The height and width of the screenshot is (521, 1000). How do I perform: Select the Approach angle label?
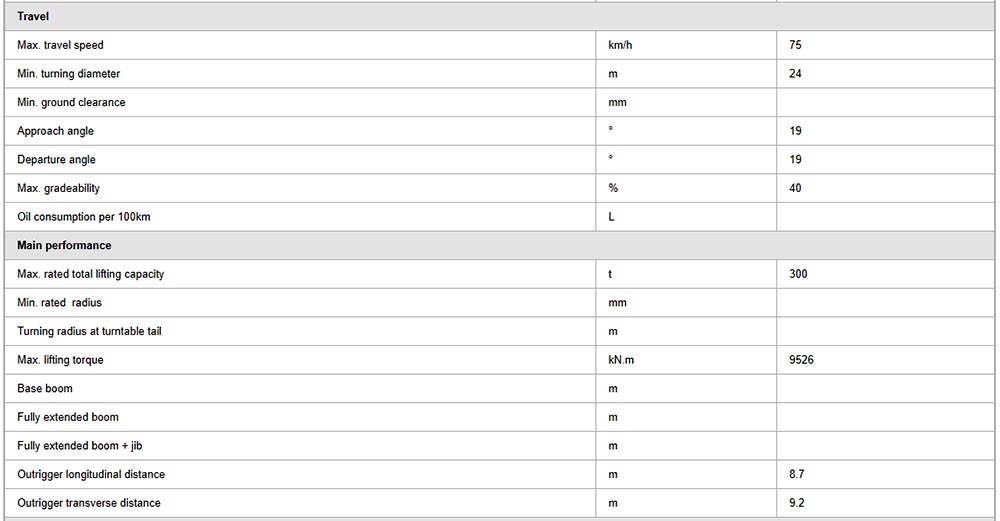(x=55, y=131)
